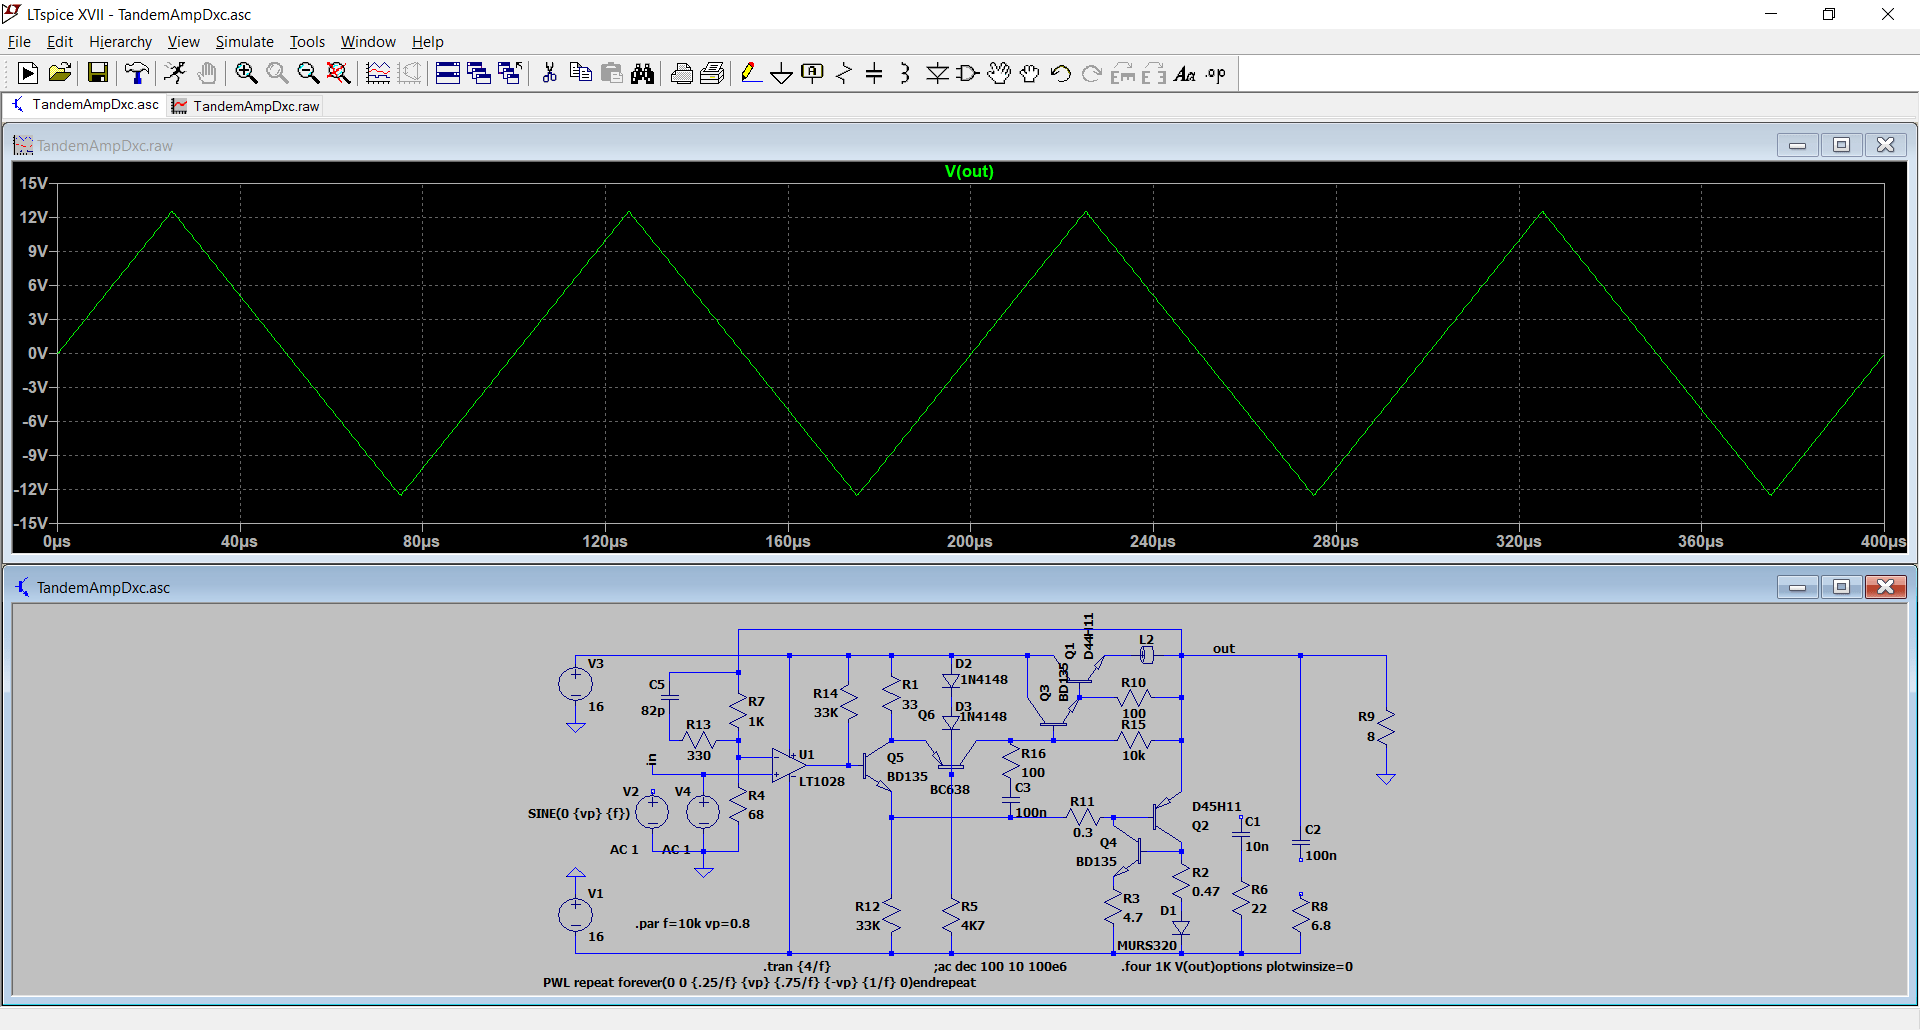
Task: Click the Find binoculars icon
Action: pyautogui.click(x=642, y=73)
